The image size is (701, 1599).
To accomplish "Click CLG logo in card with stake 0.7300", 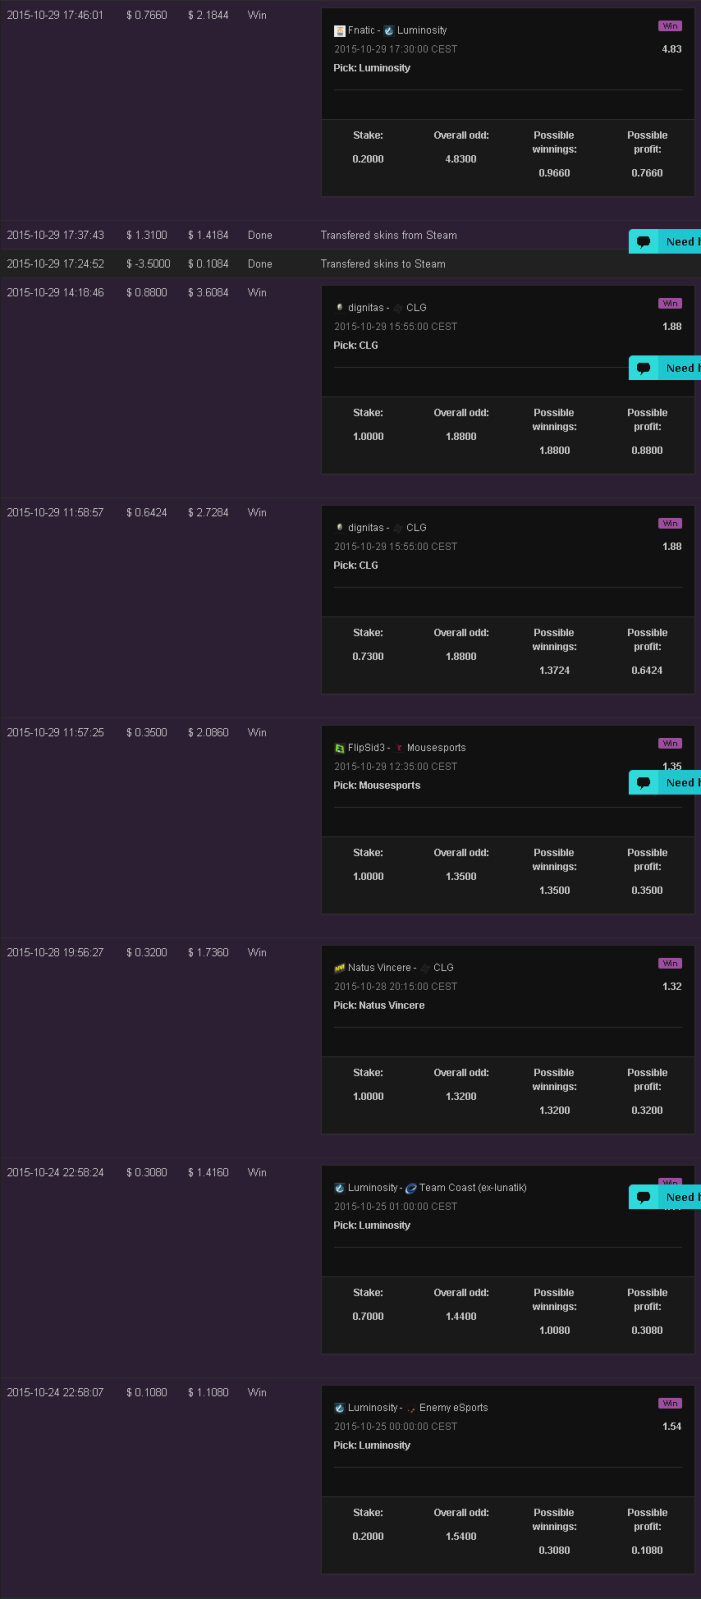I will pos(398,528).
